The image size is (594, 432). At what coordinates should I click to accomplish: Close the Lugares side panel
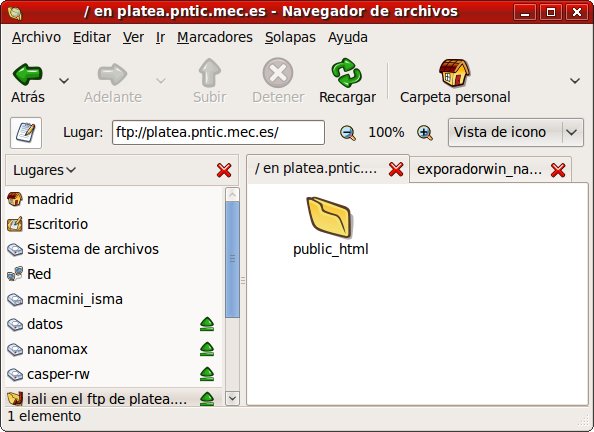coord(224,170)
